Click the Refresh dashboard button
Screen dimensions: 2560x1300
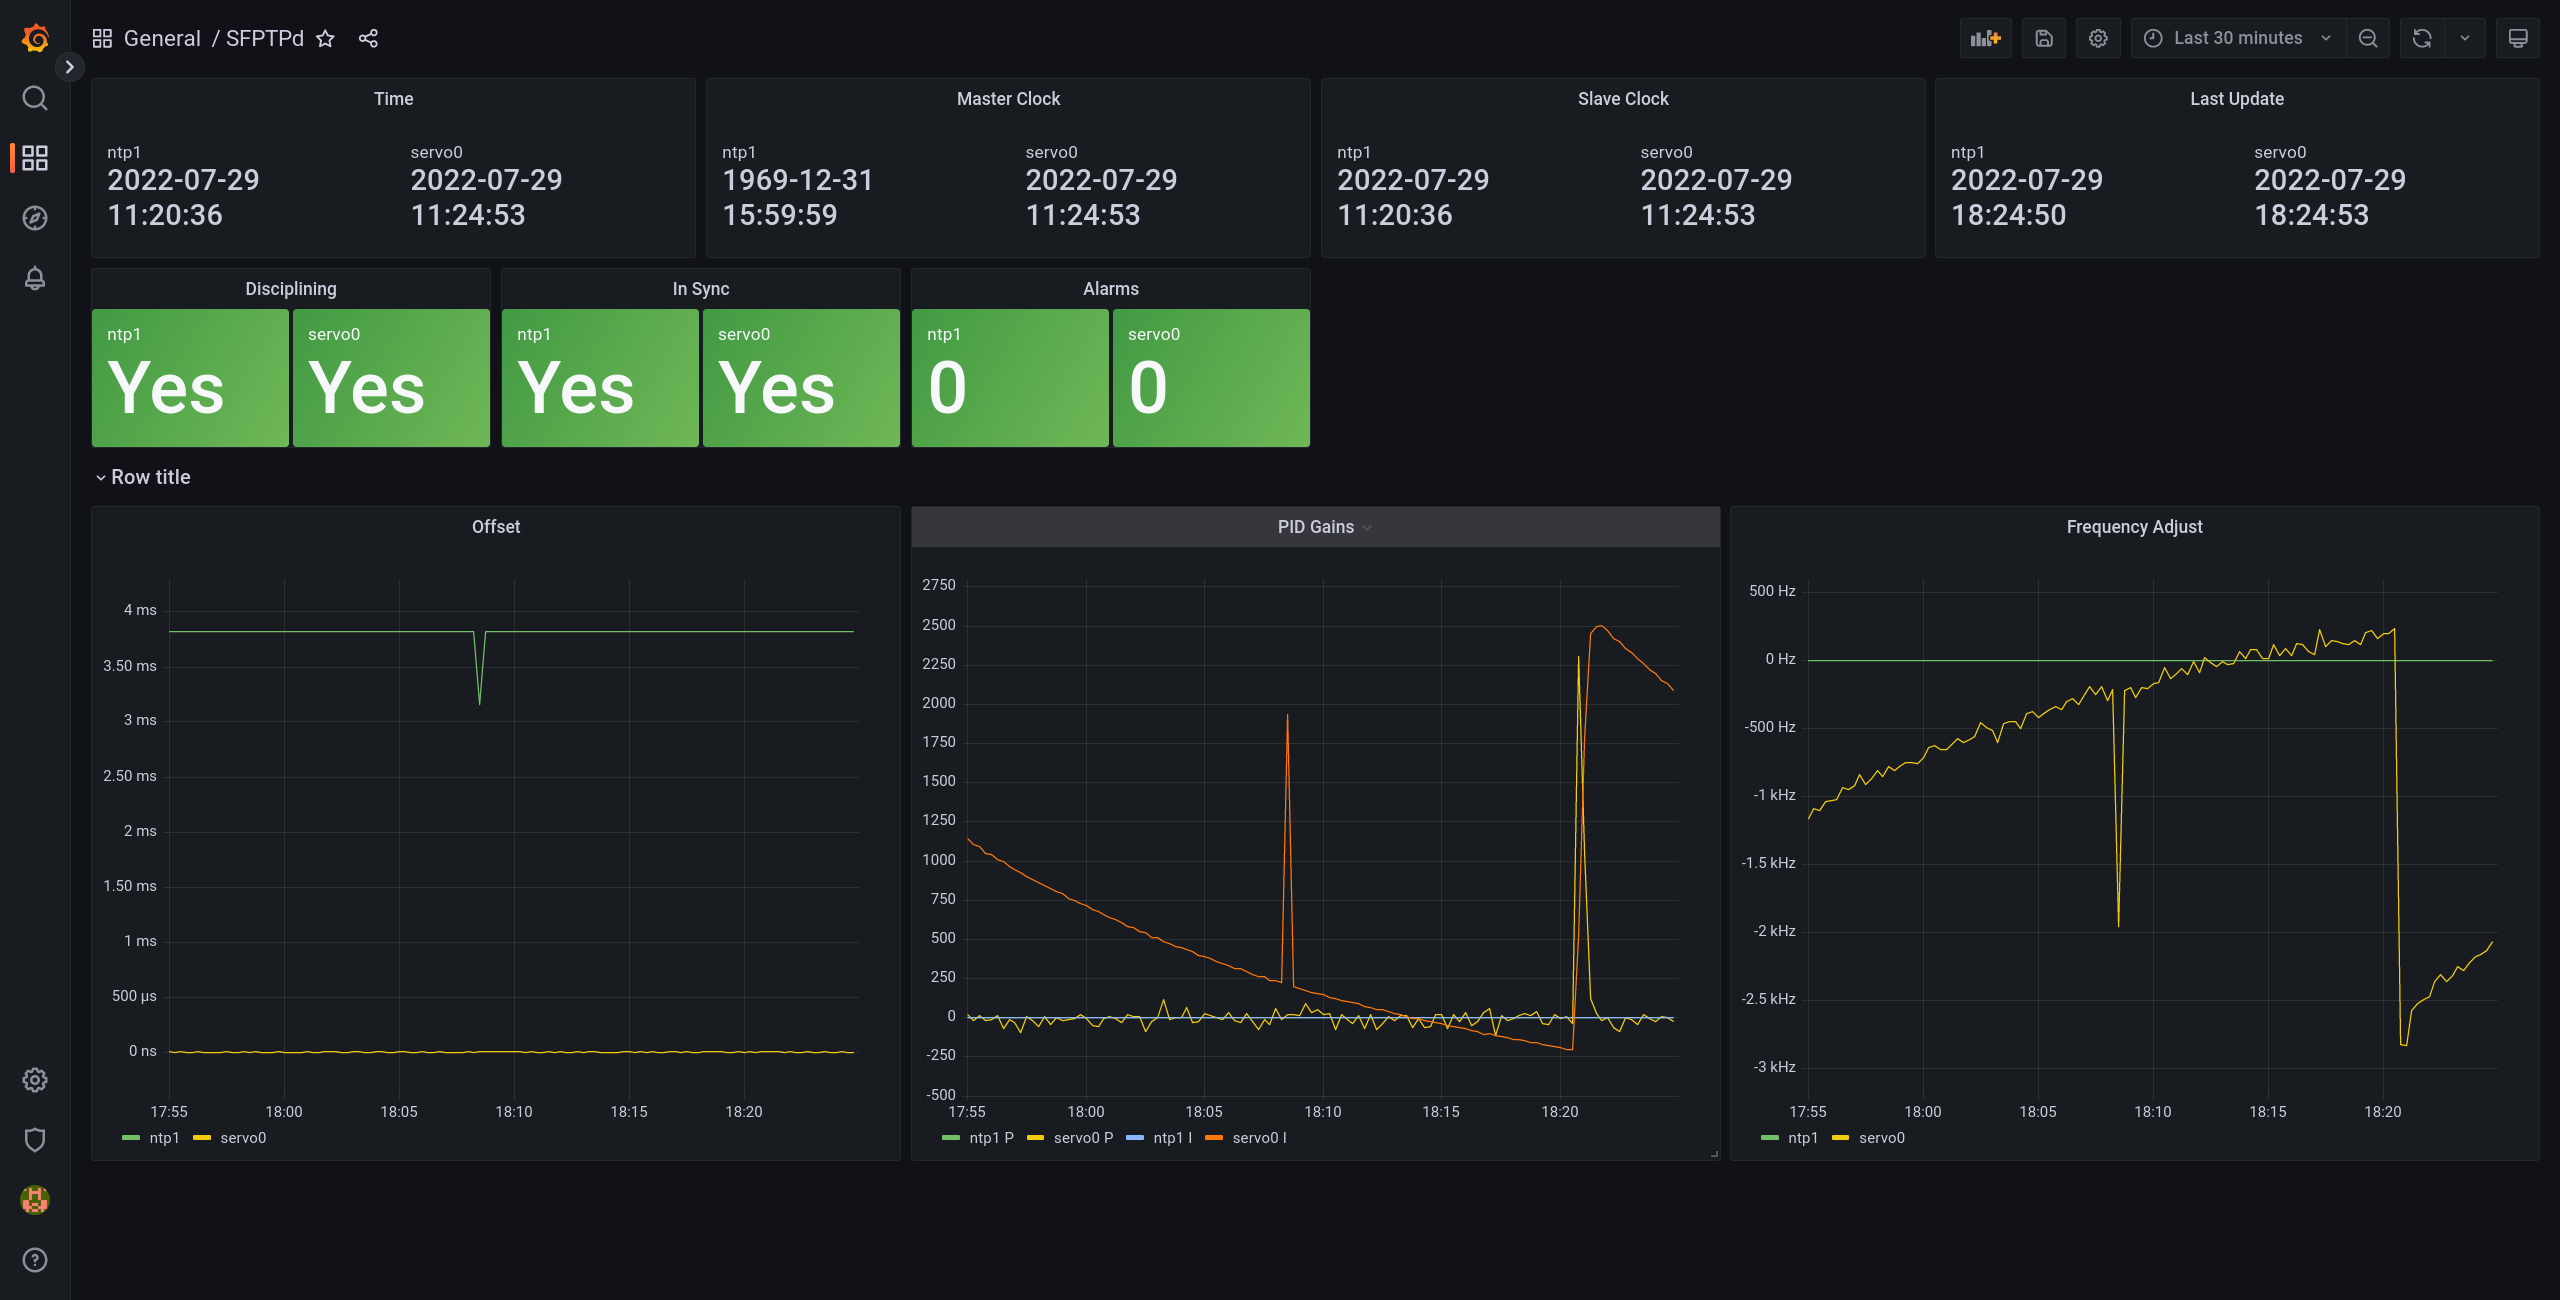click(2422, 38)
